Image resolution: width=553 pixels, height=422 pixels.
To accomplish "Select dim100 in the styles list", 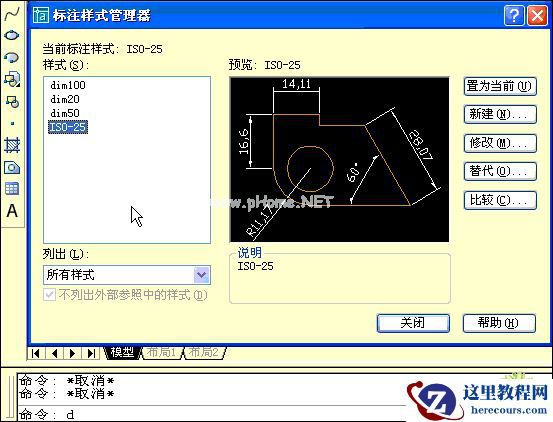I will pyautogui.click(x=68, y=85).
